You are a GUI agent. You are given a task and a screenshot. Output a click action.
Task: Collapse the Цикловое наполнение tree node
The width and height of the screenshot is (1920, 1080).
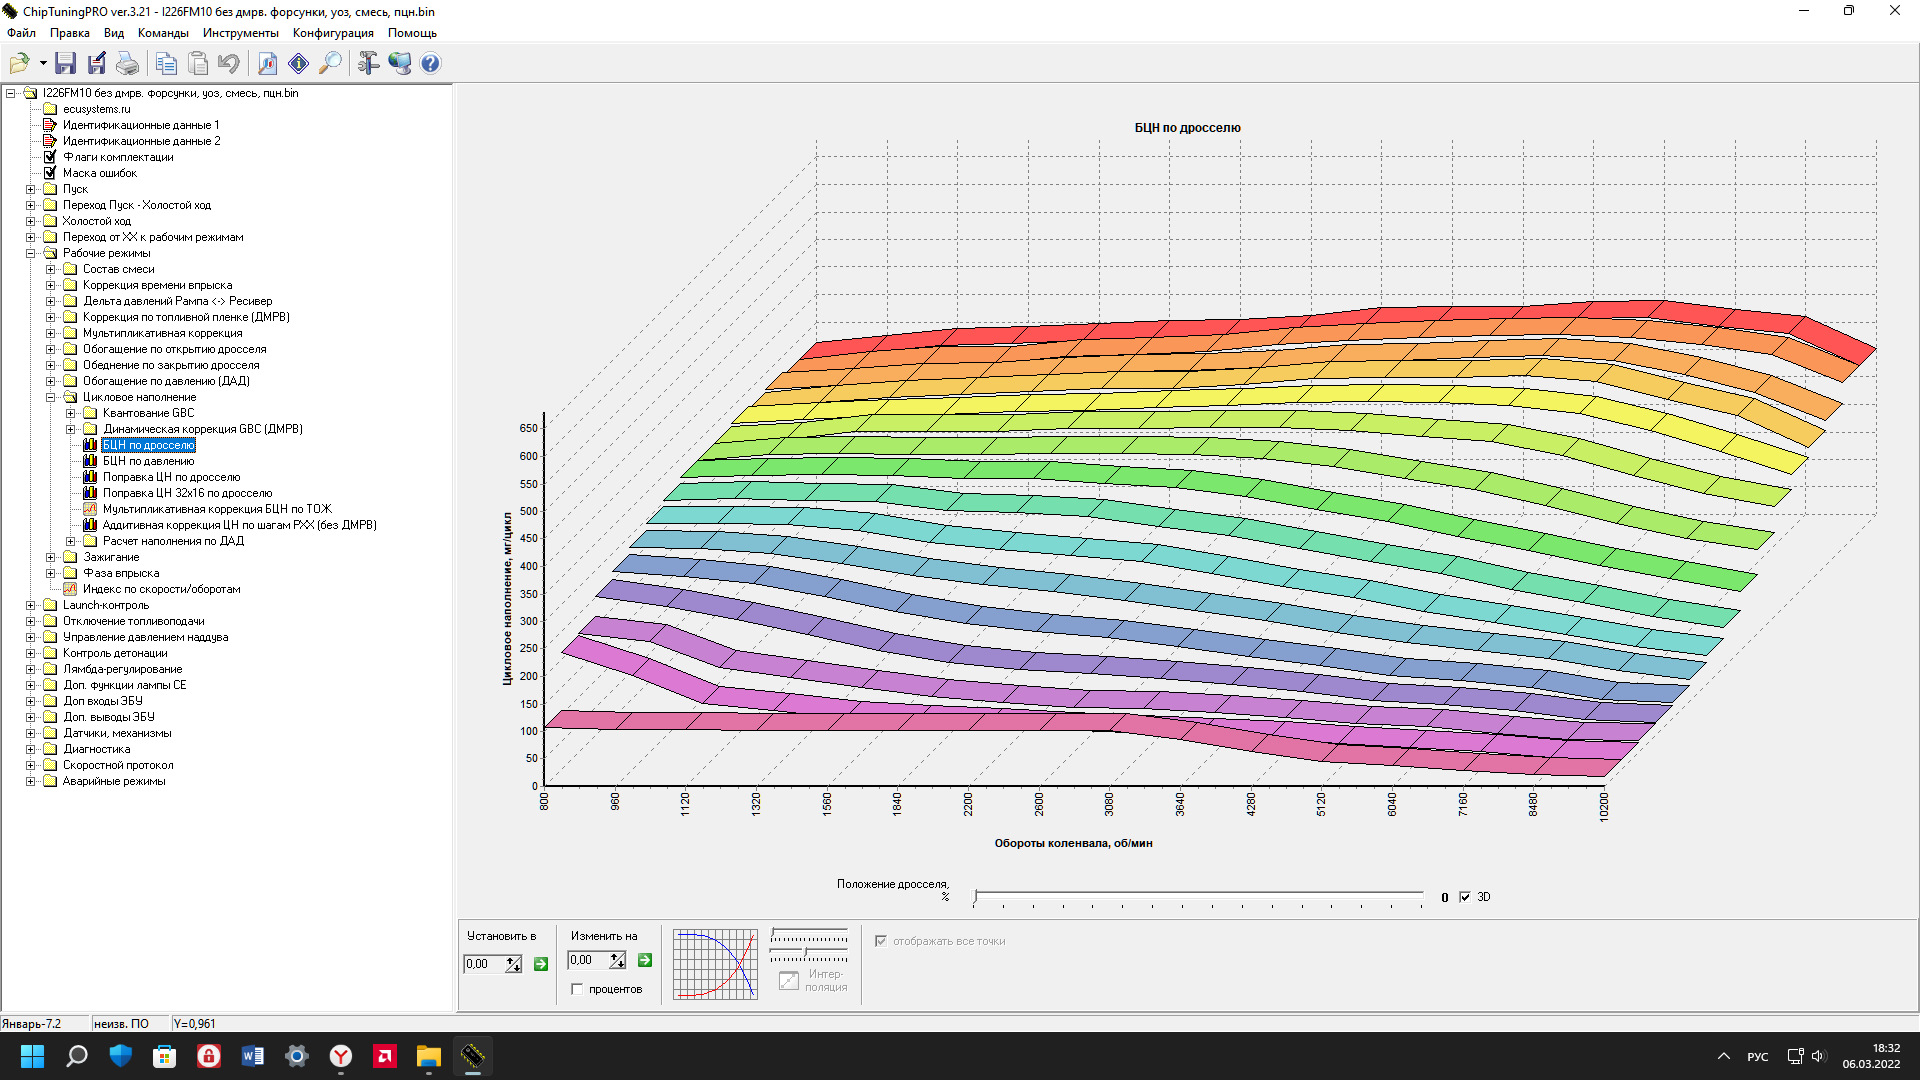51,397
